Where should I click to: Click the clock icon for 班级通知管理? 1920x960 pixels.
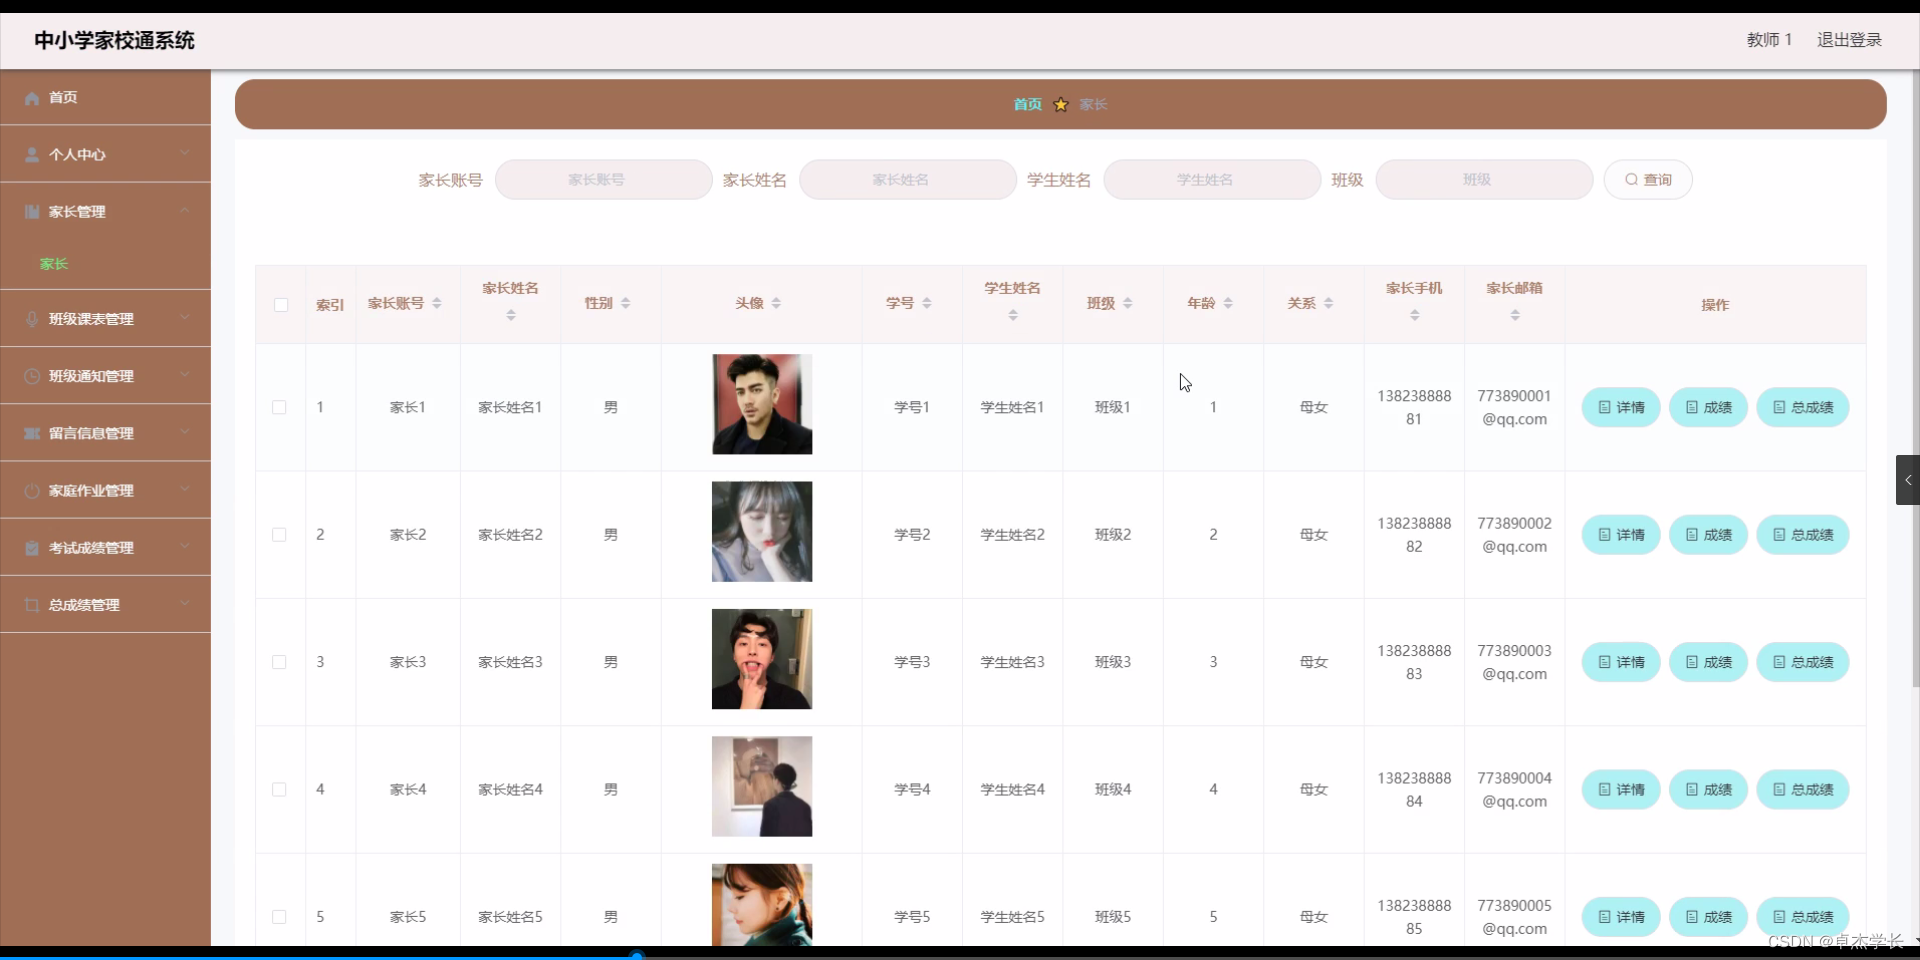(31, 376)
